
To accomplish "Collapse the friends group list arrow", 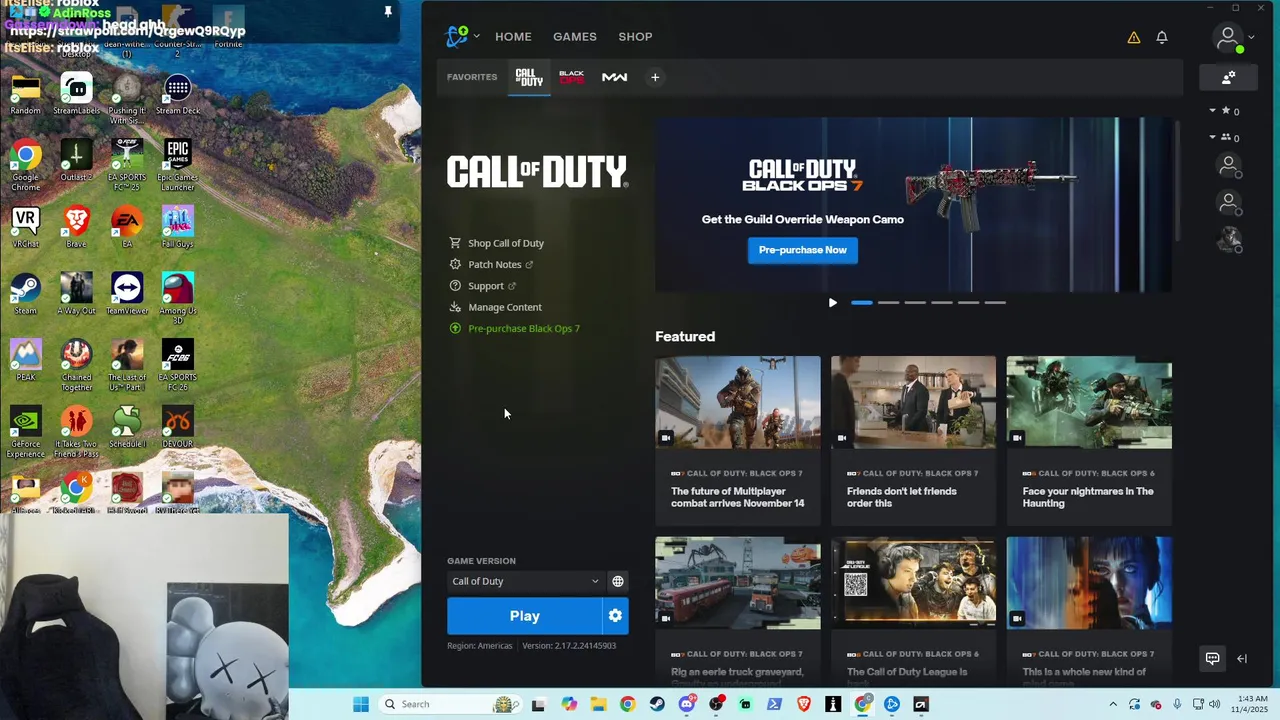I will click(1213, 137).
